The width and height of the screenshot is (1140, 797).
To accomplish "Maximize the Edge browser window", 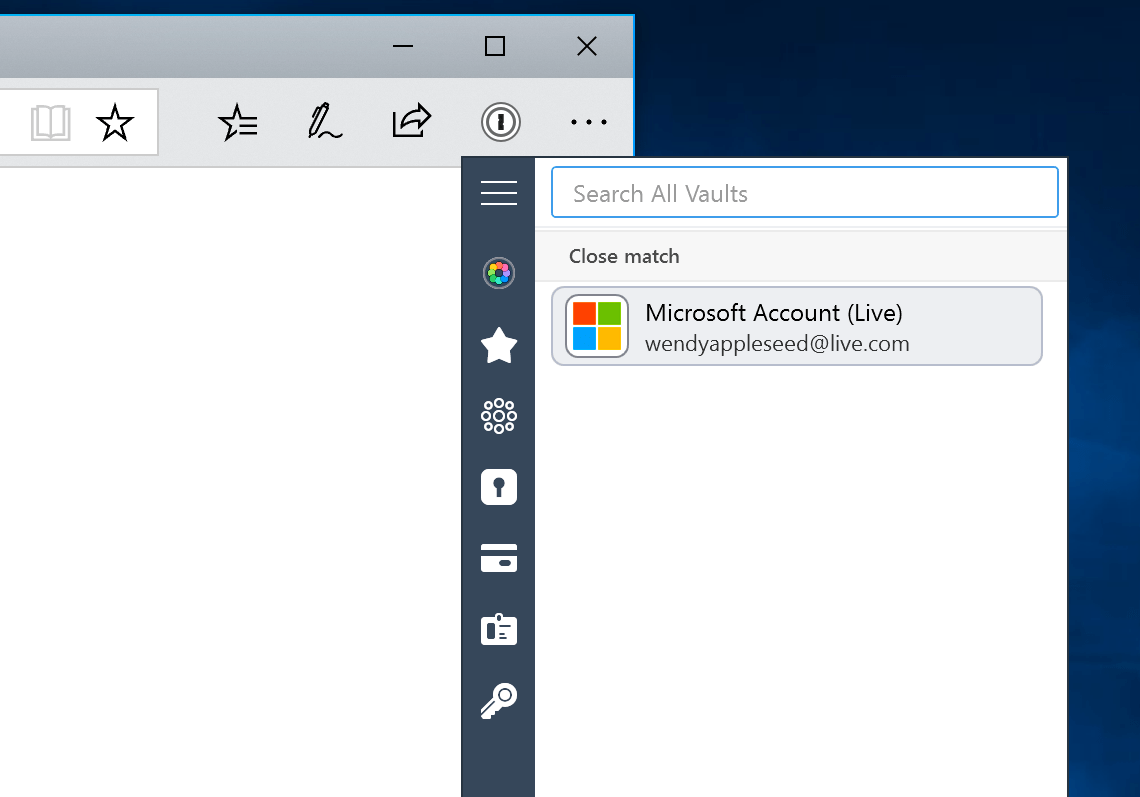I will 495,46.
